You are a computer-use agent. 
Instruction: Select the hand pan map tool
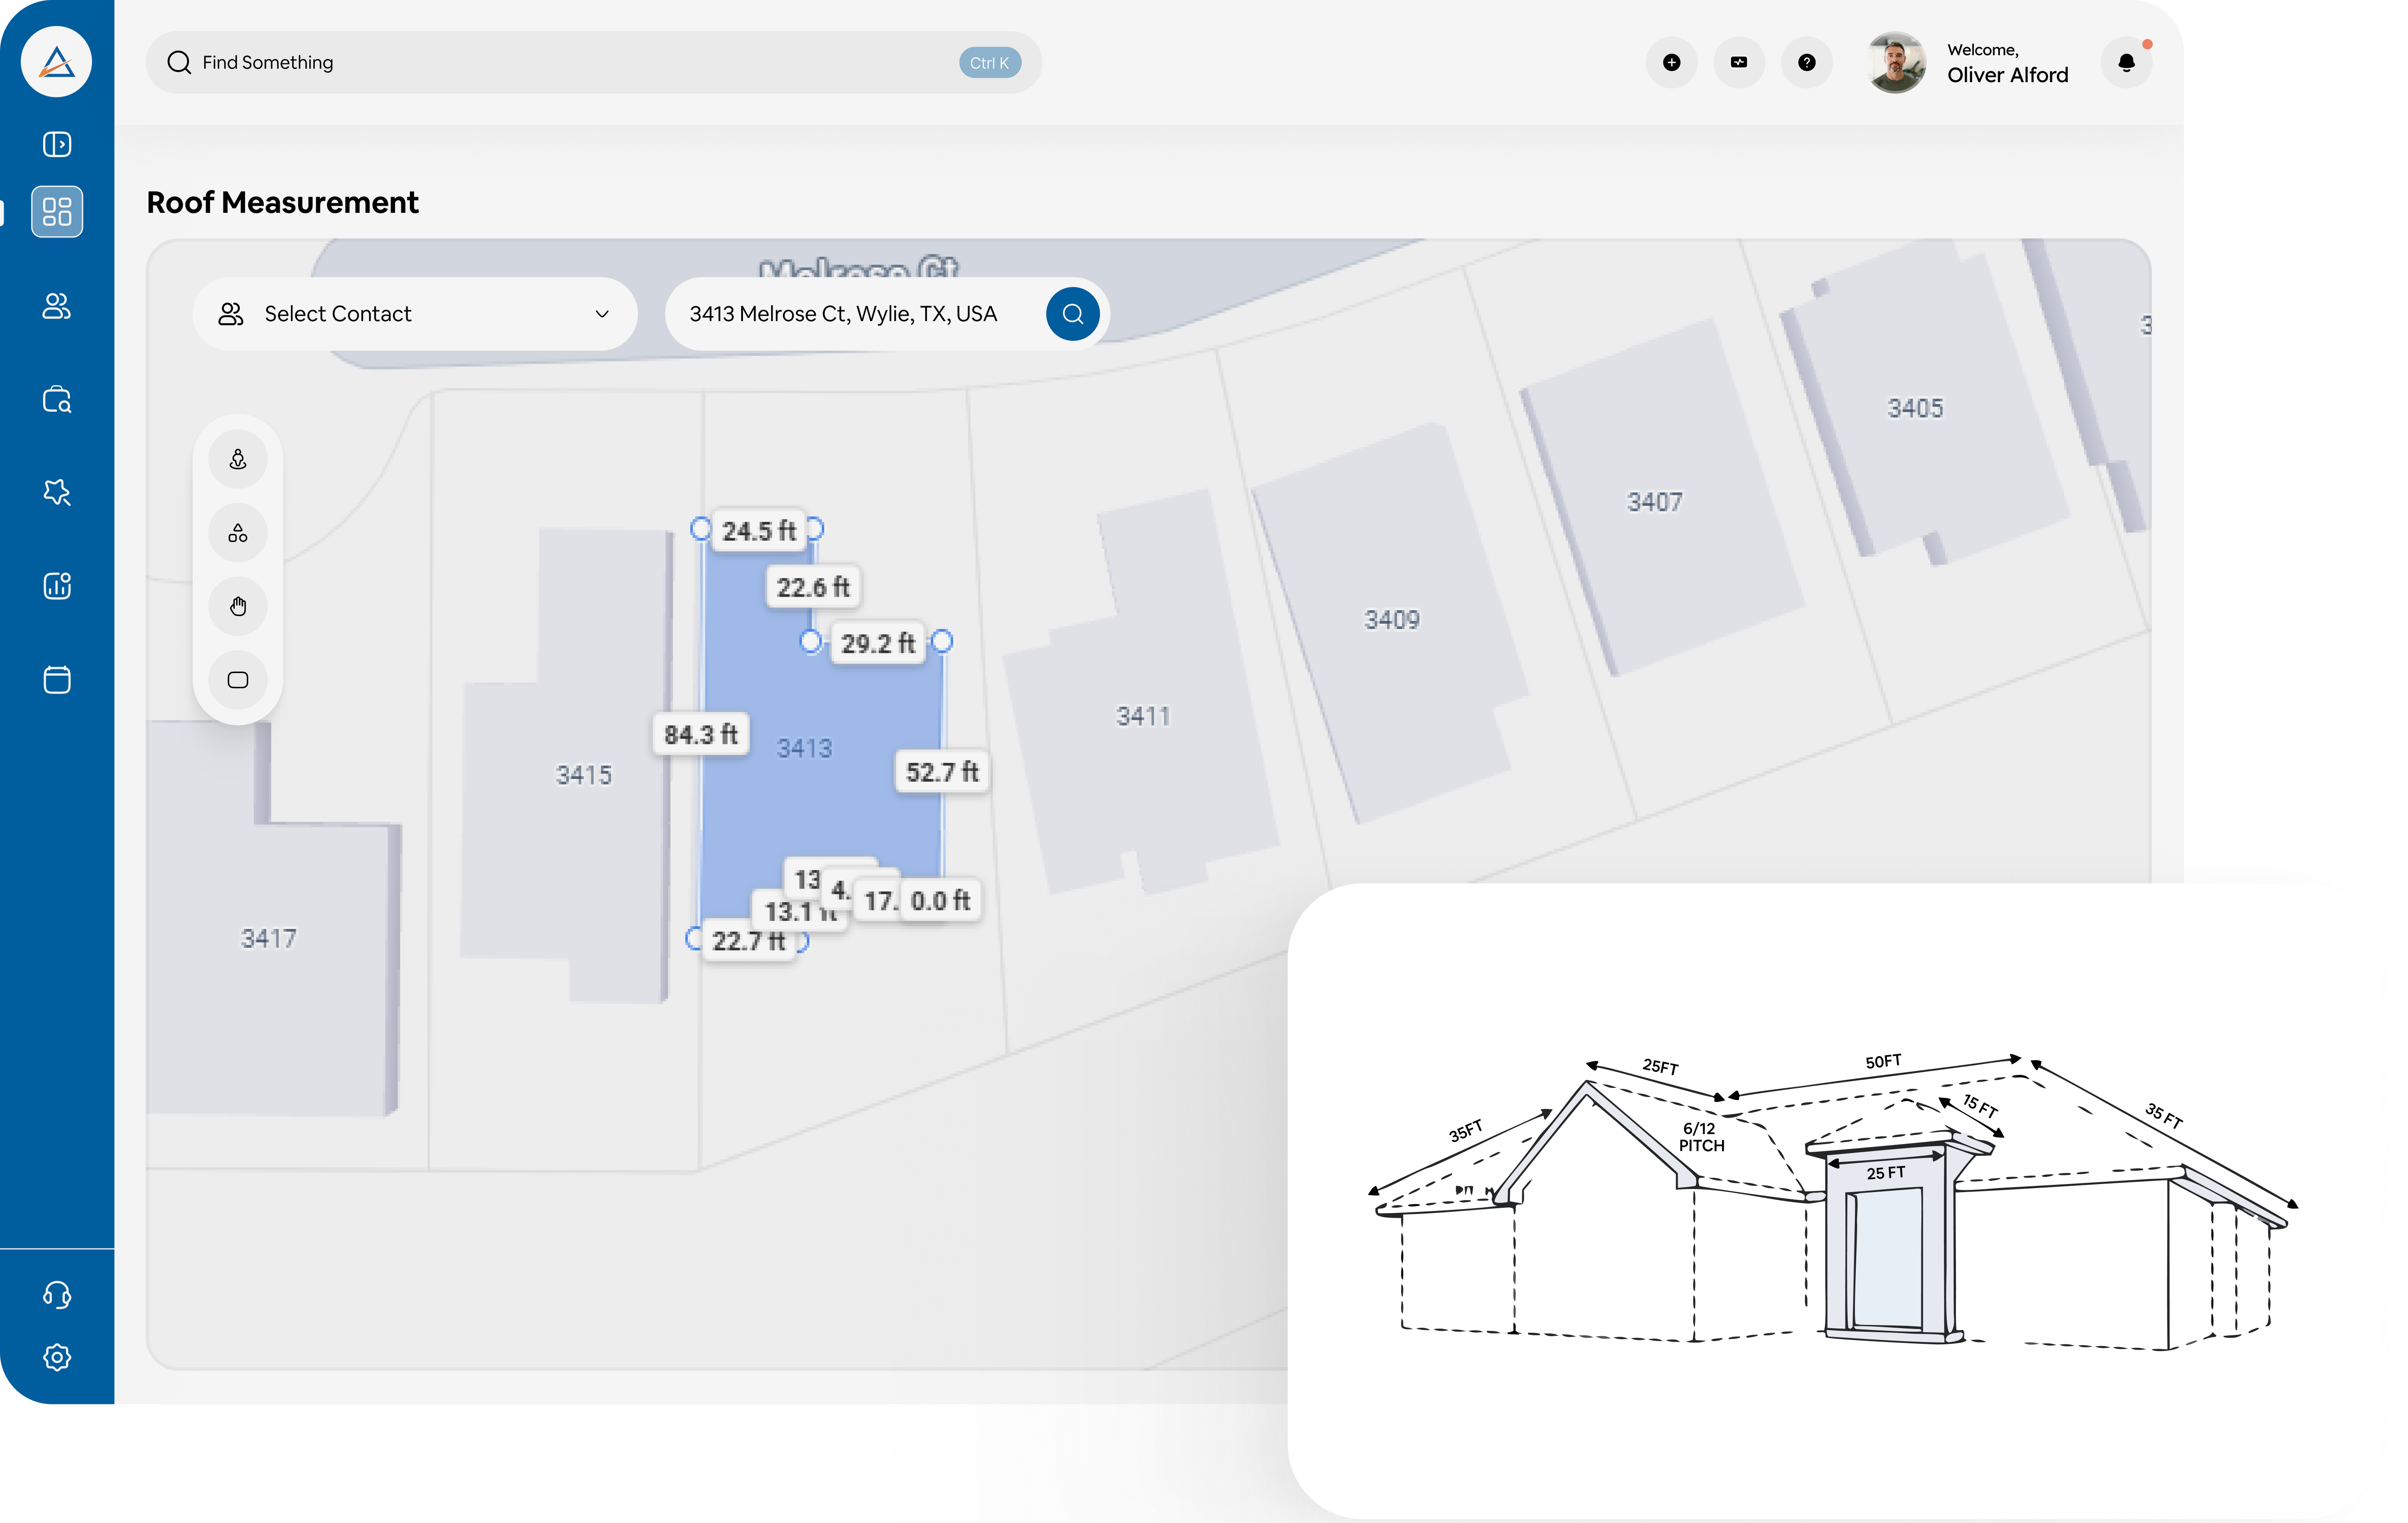238,607
